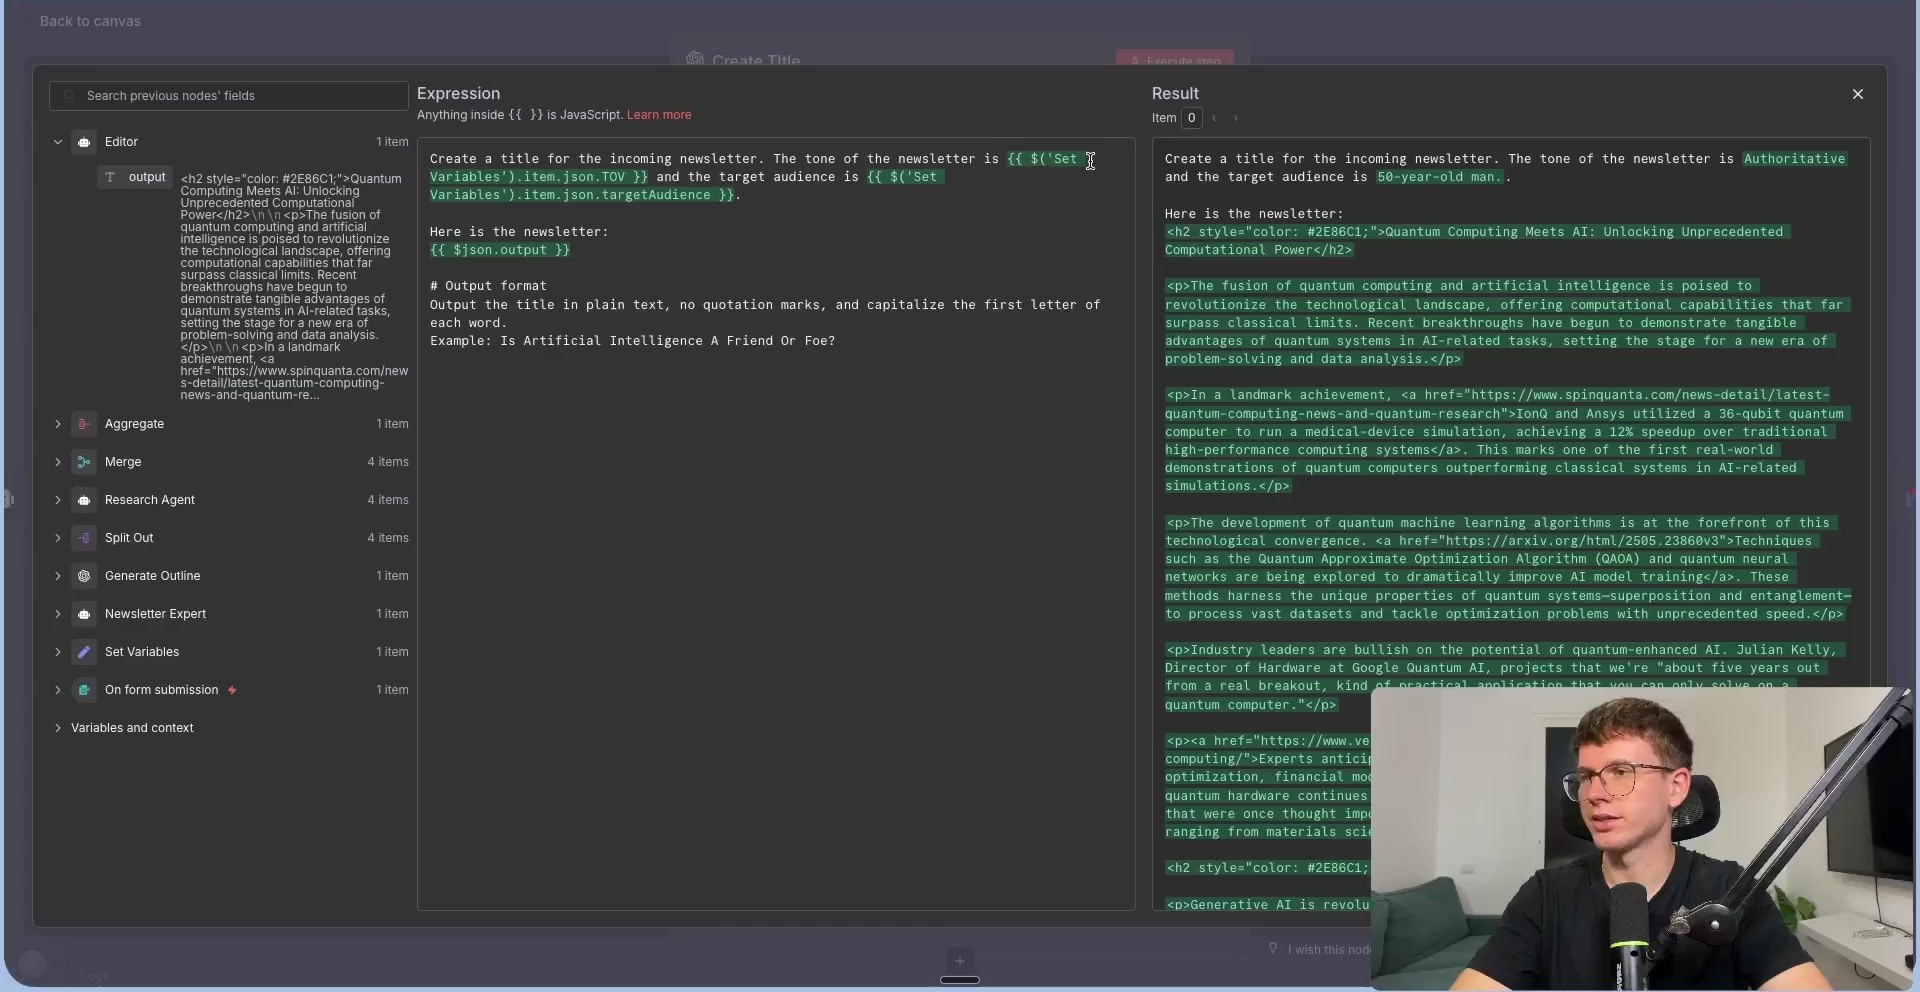Expand the Research Agent node section
This screenshot has width=1920, height=992.
(x=57, y=500)
